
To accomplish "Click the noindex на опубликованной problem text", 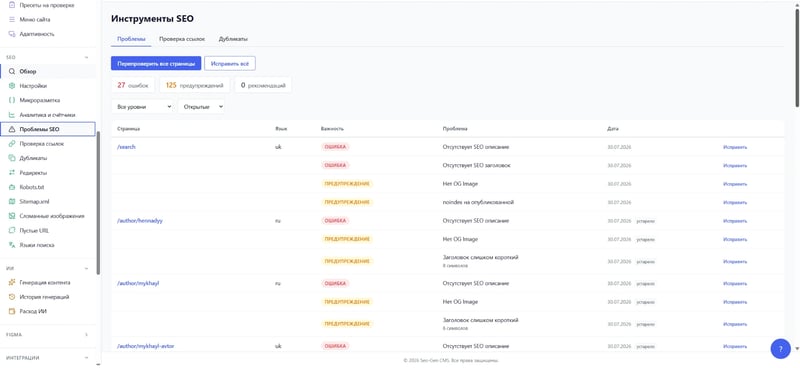I will (478, 203).
